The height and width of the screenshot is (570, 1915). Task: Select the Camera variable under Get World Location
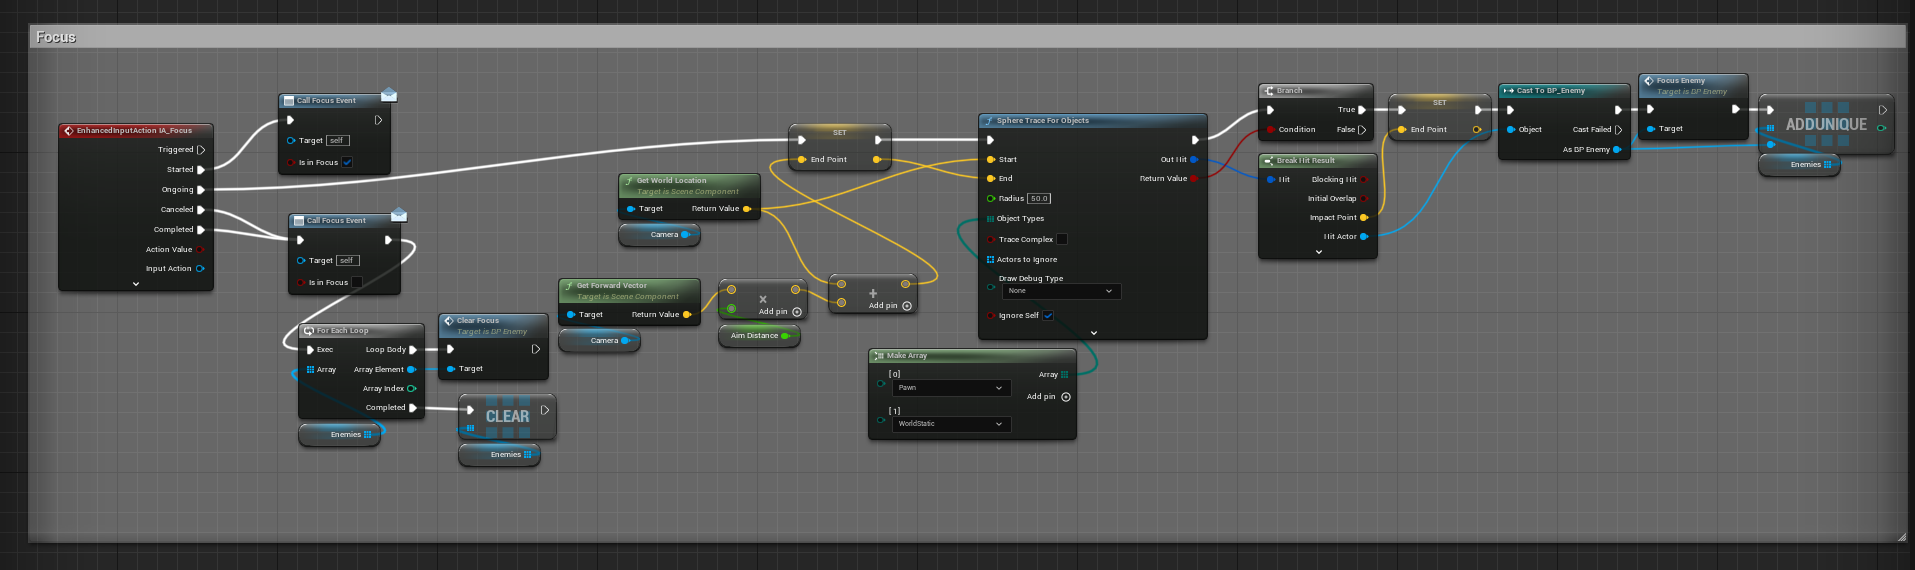660,235
